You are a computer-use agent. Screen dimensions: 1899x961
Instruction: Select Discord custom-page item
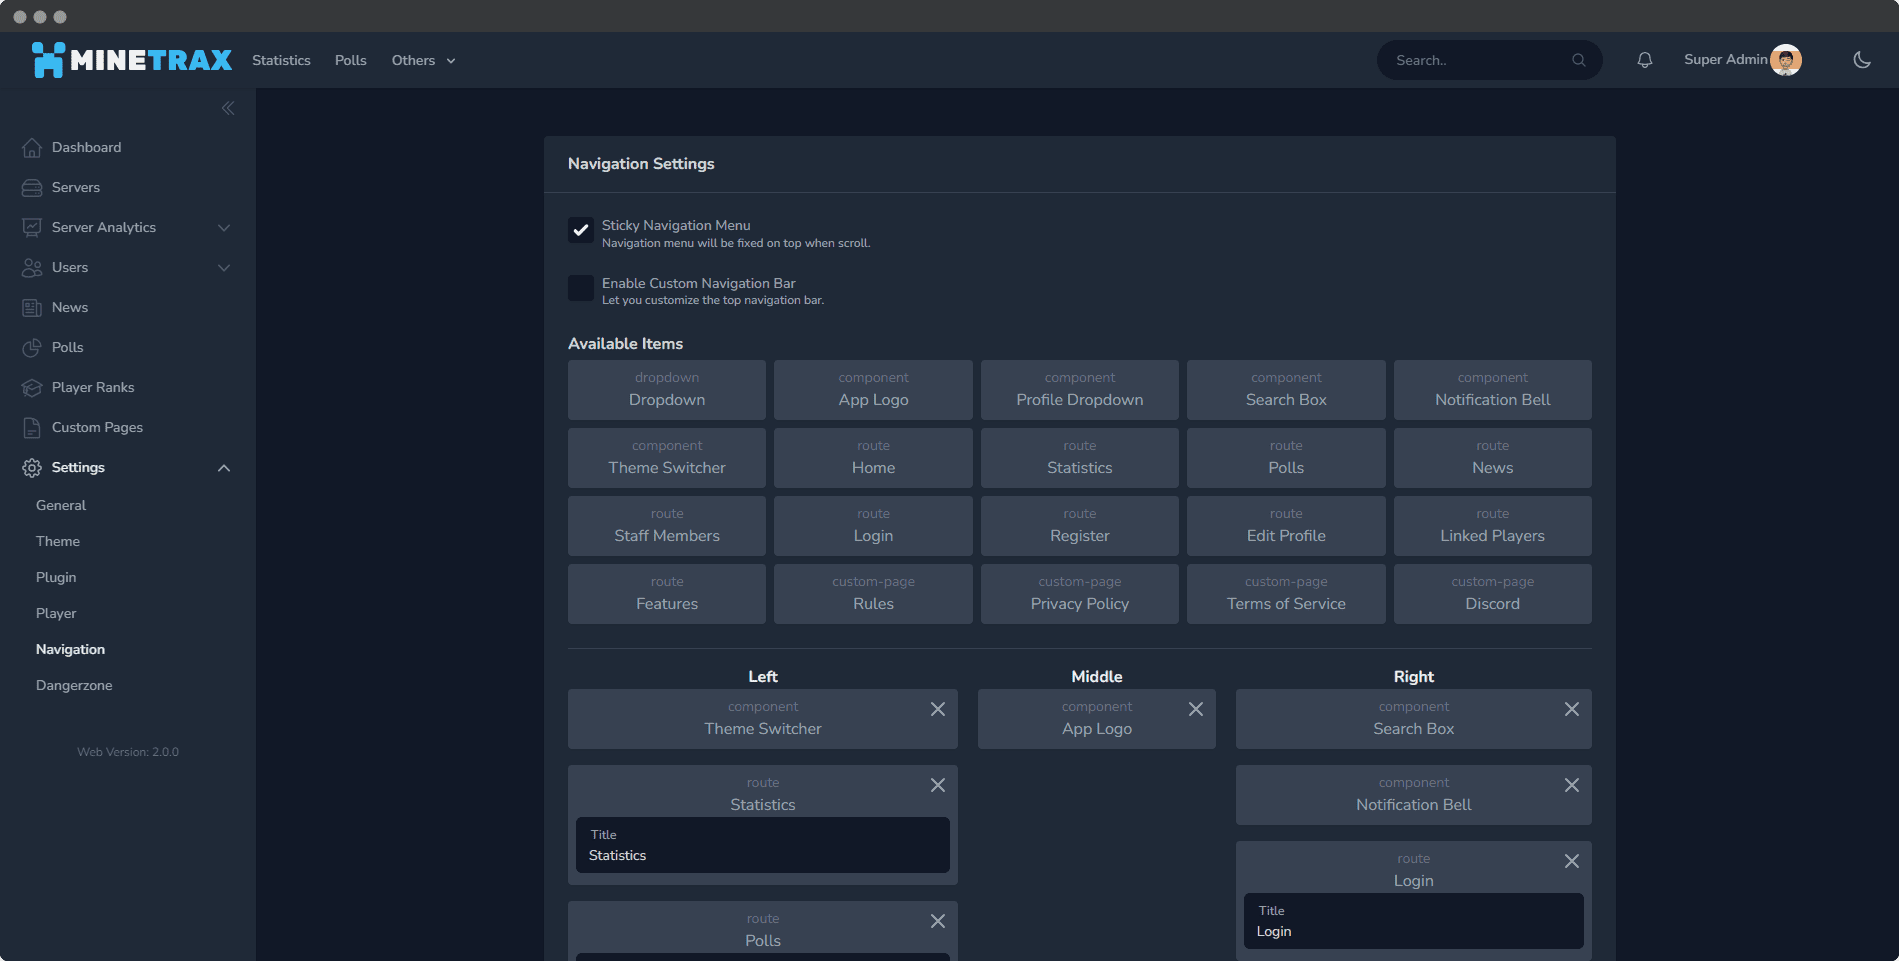[x=1493, y=594]
